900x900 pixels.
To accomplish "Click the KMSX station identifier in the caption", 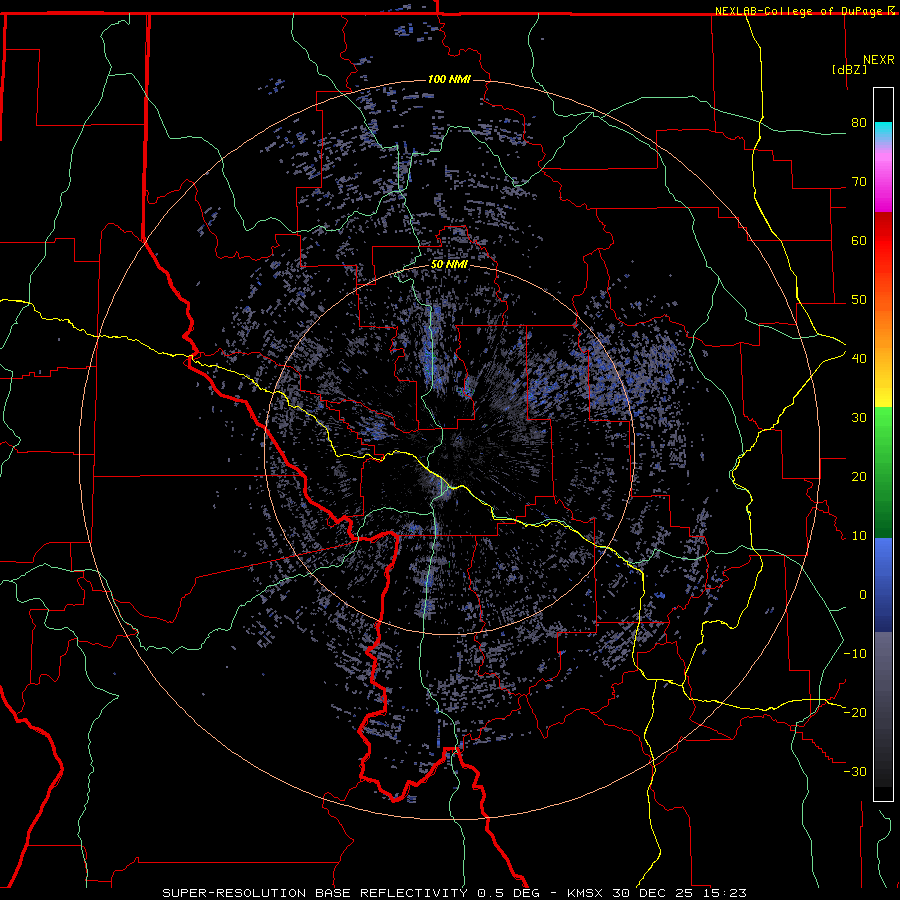I will coord(584,893).
